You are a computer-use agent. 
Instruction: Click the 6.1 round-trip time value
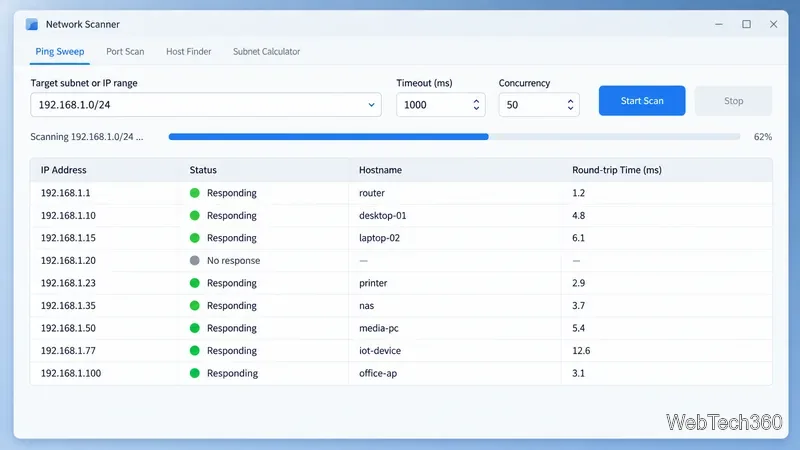point(578,238)
